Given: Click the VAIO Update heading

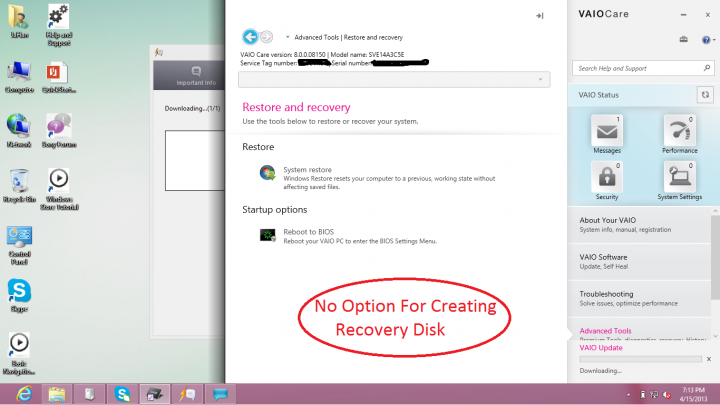Looking at the screenshot, I should click(x=601, y=348).
